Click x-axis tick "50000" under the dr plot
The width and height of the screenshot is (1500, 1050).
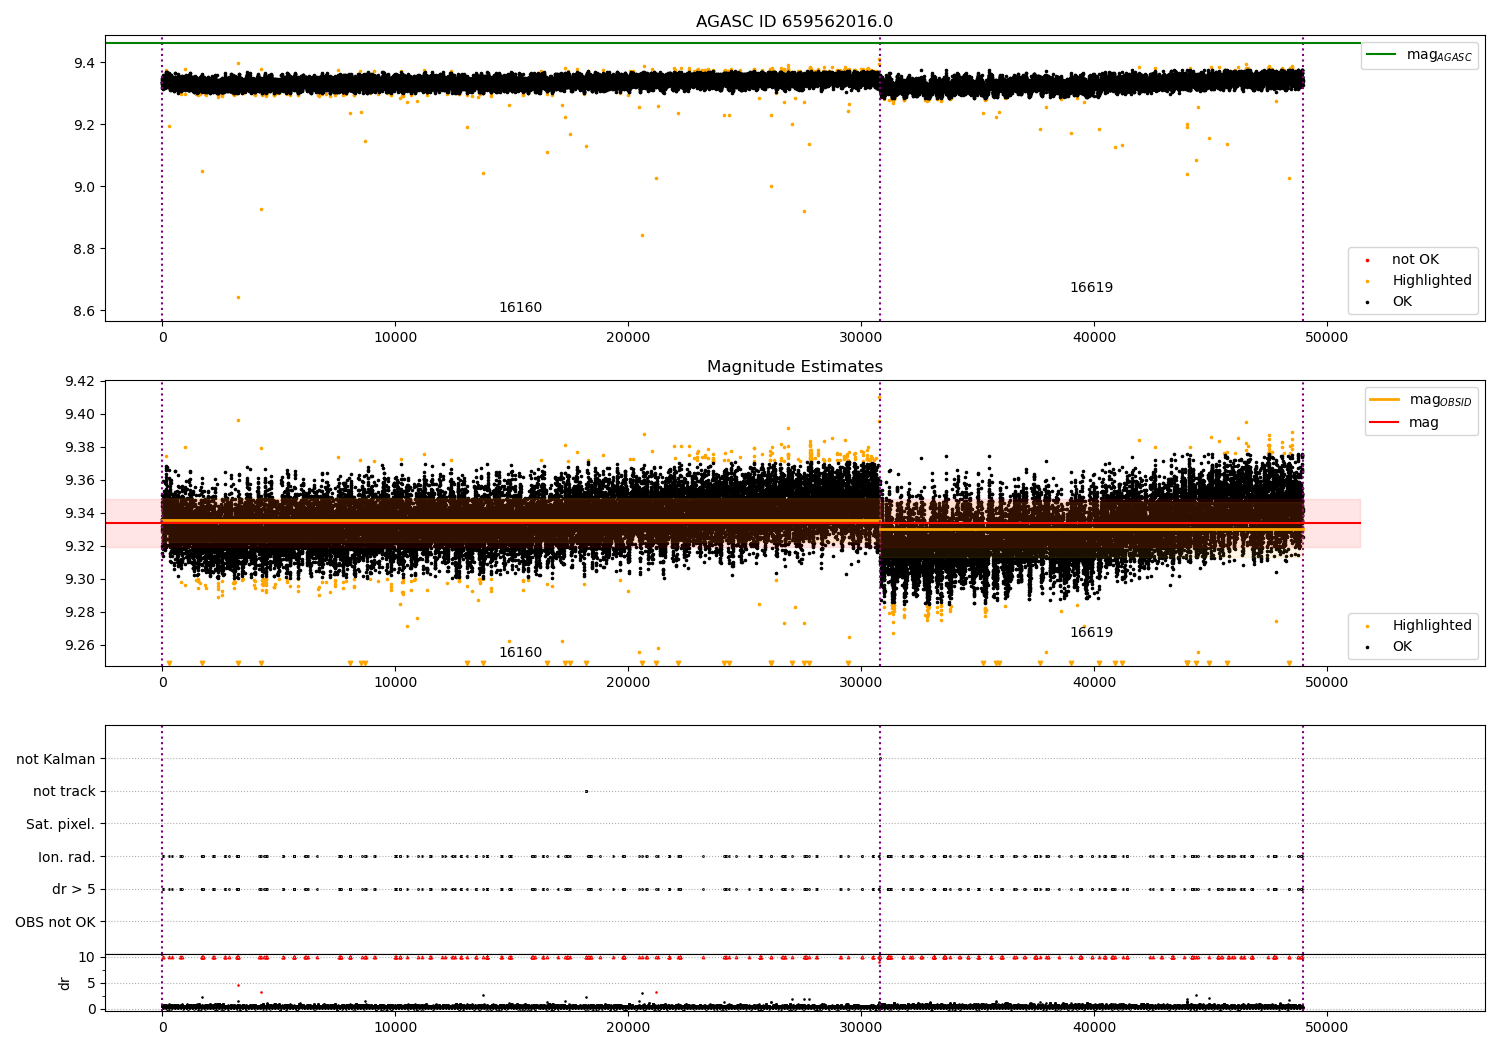(1327, 1027)
